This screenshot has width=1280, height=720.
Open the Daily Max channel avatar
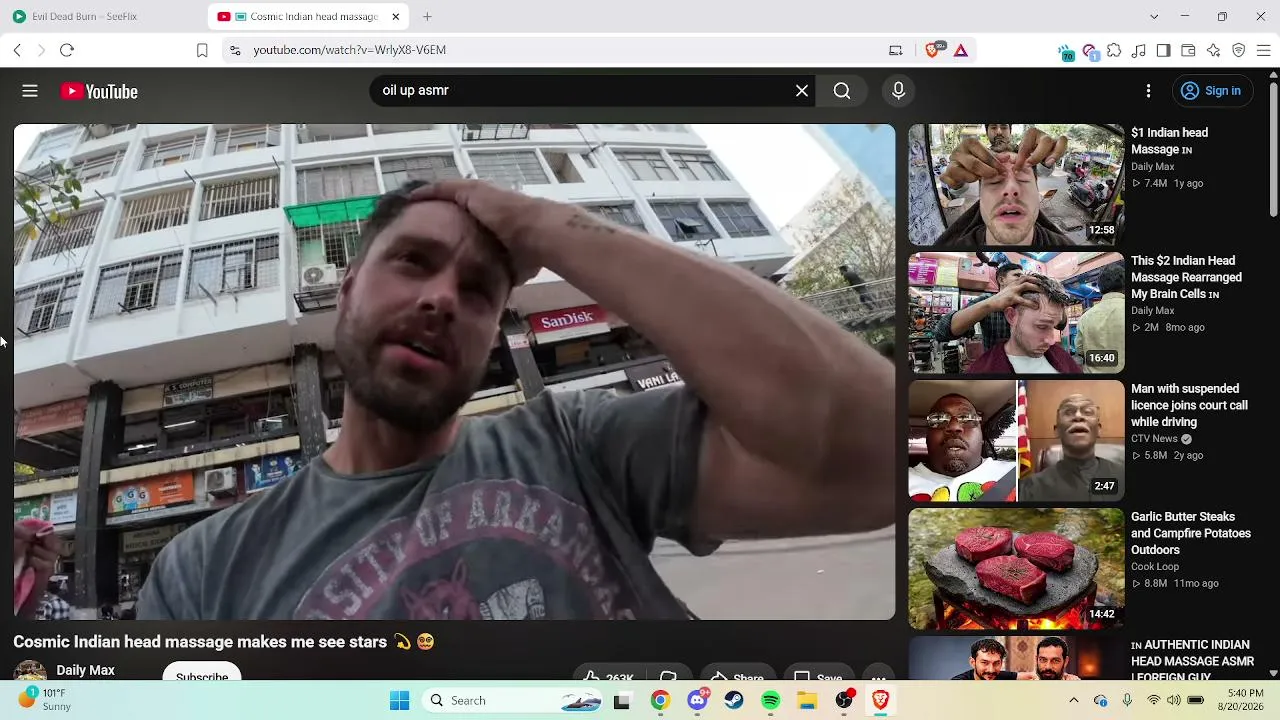pos(30,672)
